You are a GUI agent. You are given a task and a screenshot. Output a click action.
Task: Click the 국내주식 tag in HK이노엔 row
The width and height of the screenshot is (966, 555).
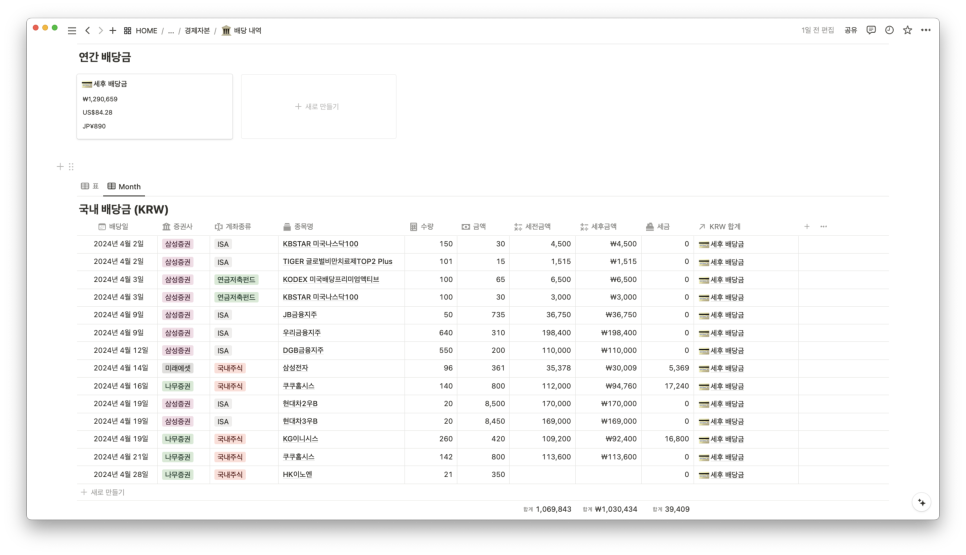coord(230,475)
